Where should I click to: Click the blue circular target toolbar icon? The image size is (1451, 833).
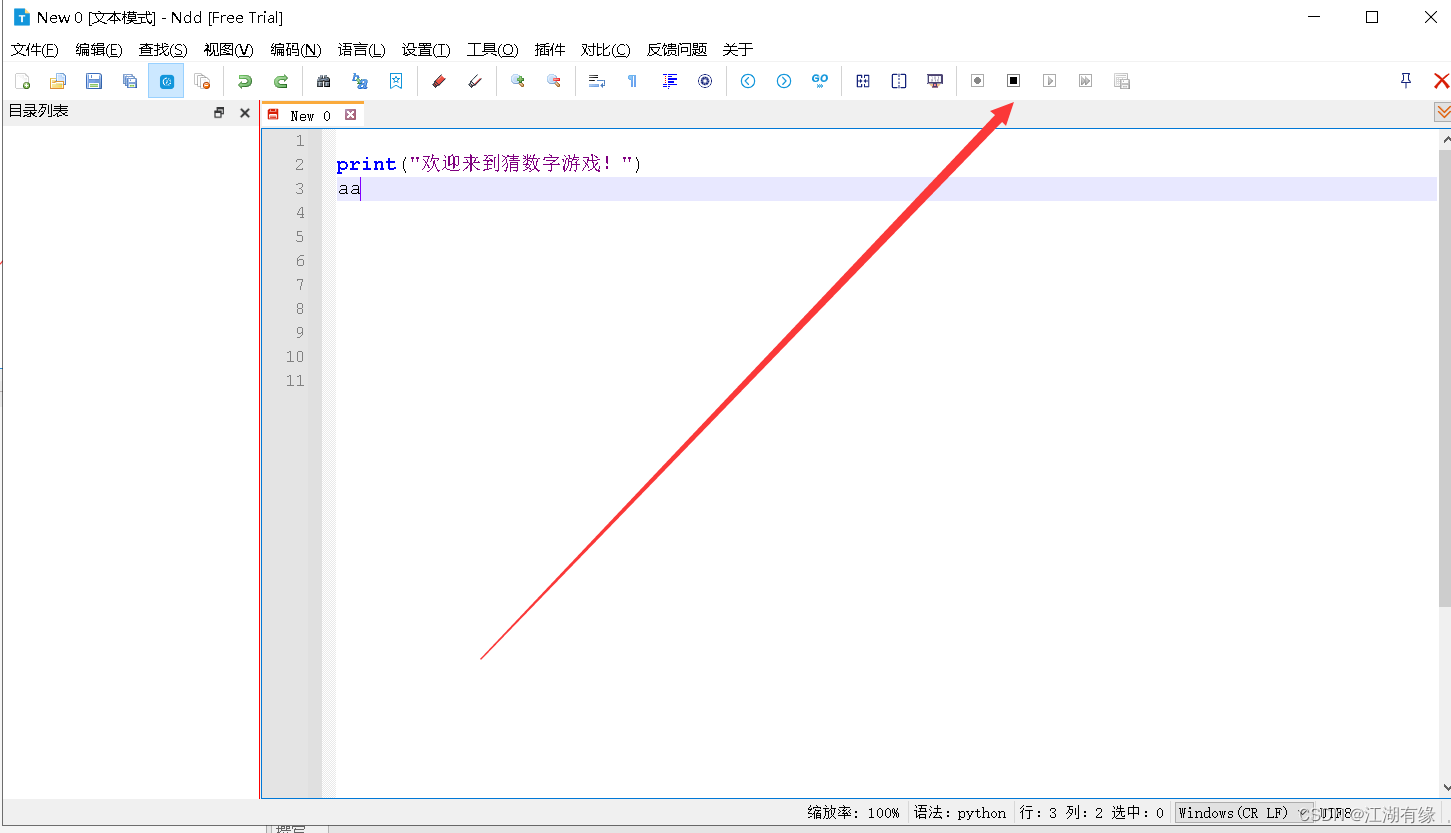(705, 81)
